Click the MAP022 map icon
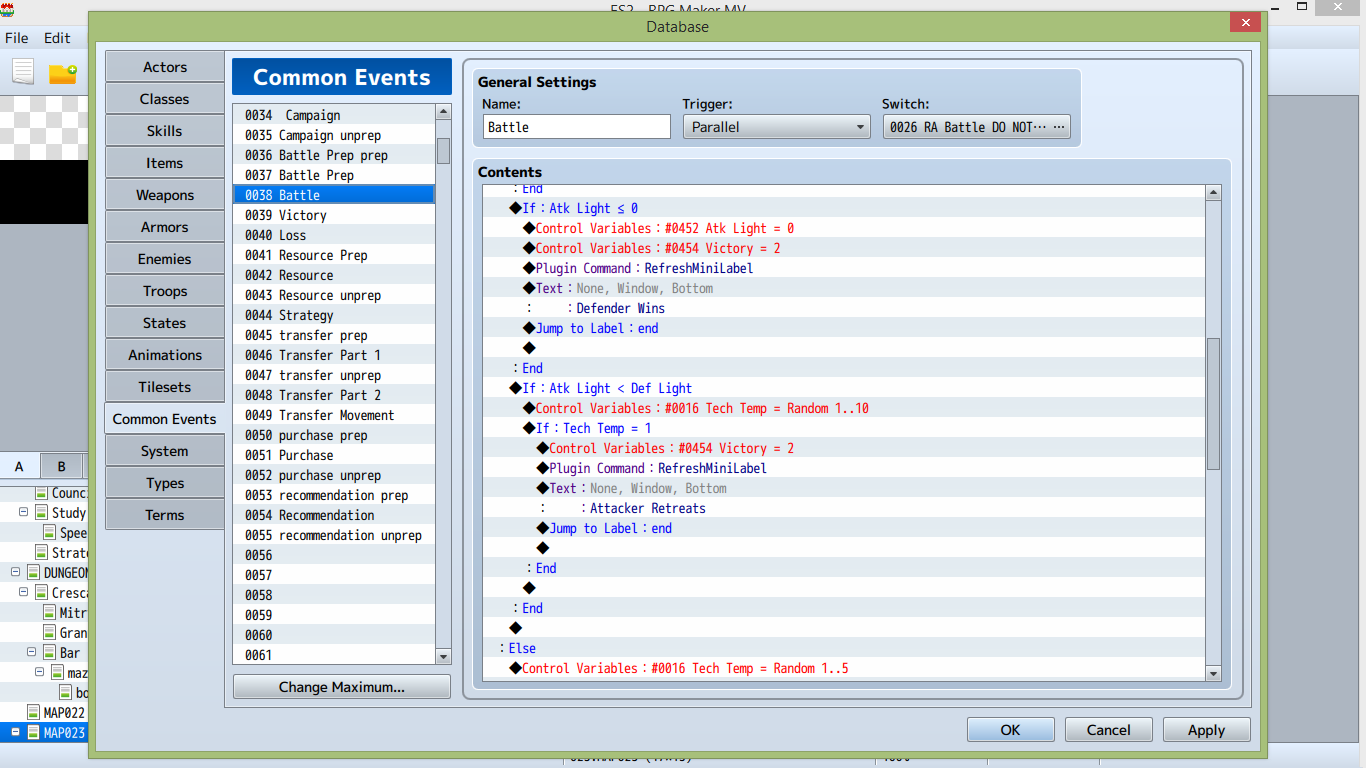 click(x=35, y=713)
